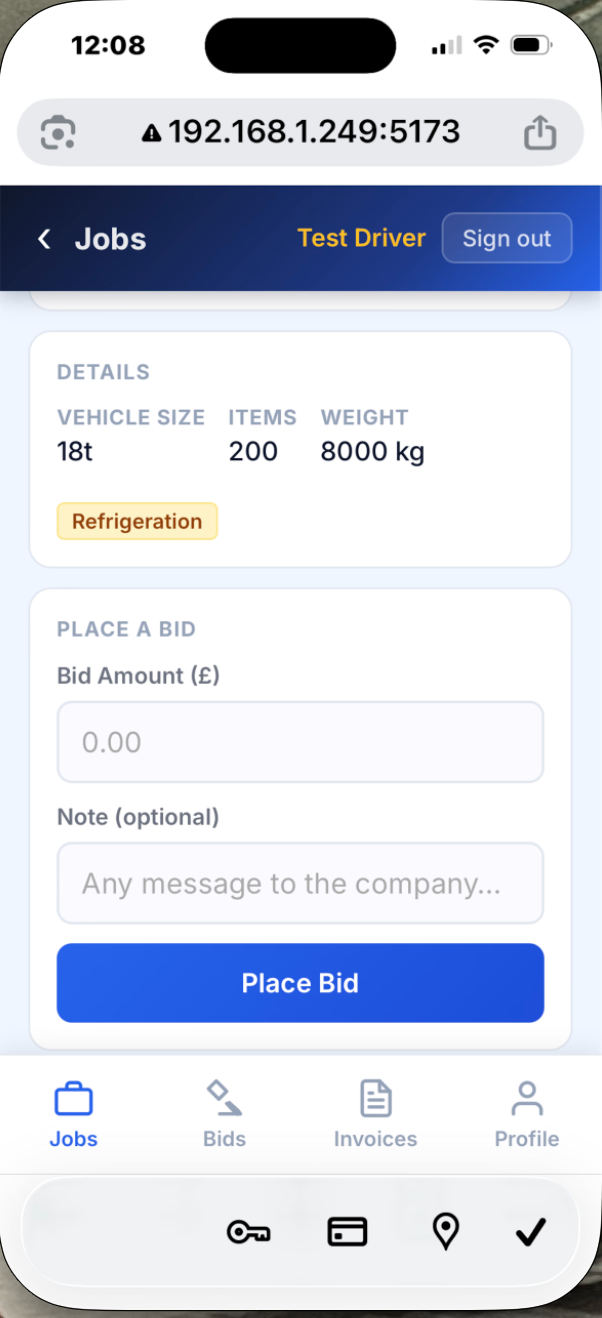Tap the credit card autofill icon
The height and width of the screenshot is (1318, 602).
(347, 1232)
